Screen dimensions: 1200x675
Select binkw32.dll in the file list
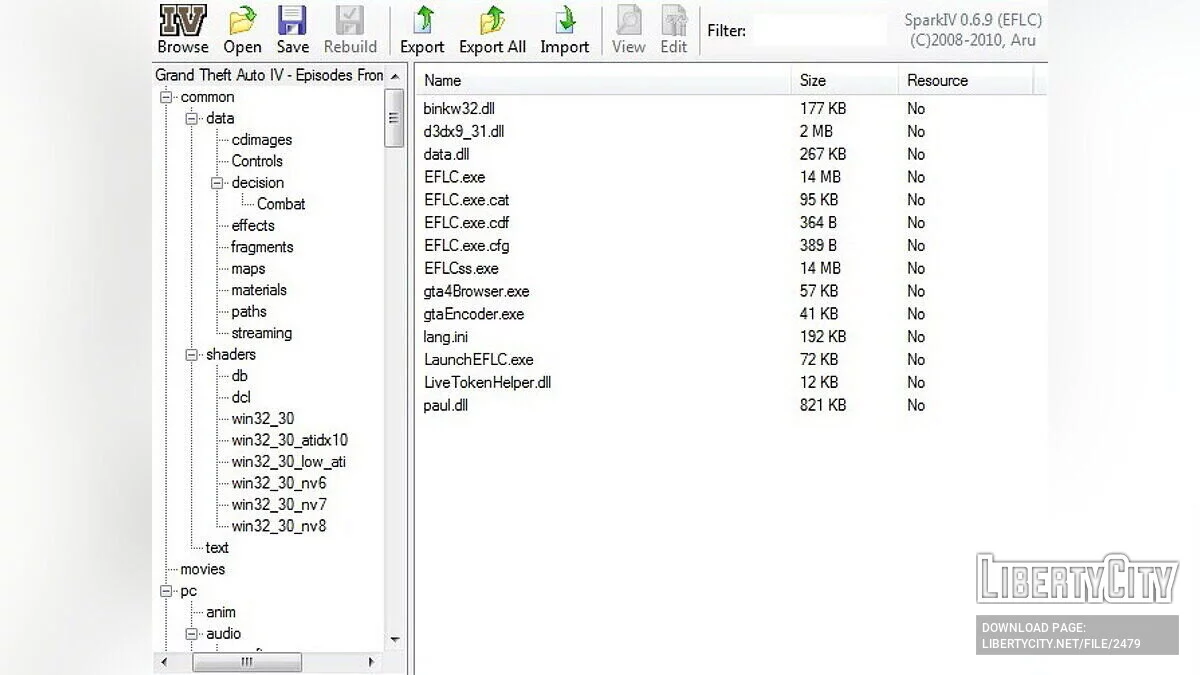click(x=459, y=108)
